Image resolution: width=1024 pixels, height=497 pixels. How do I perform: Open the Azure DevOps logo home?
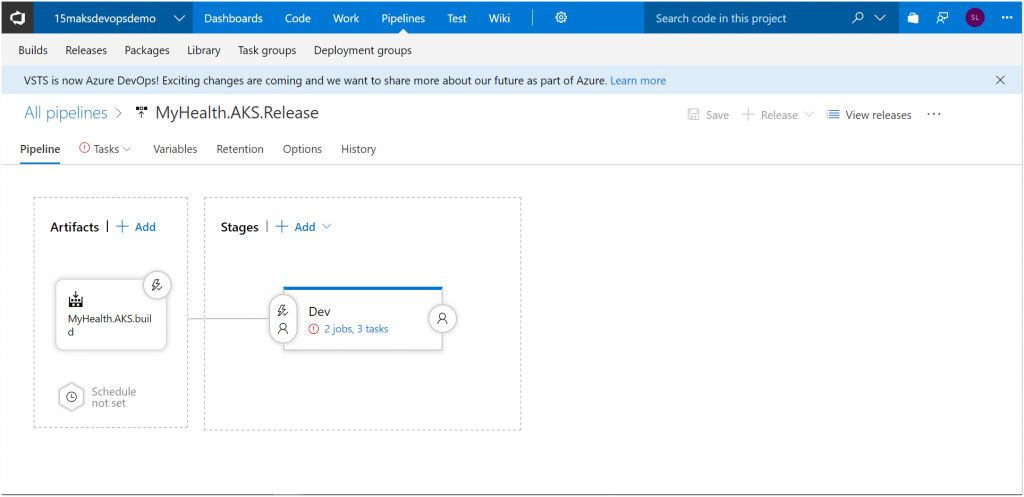pos(17,18)
